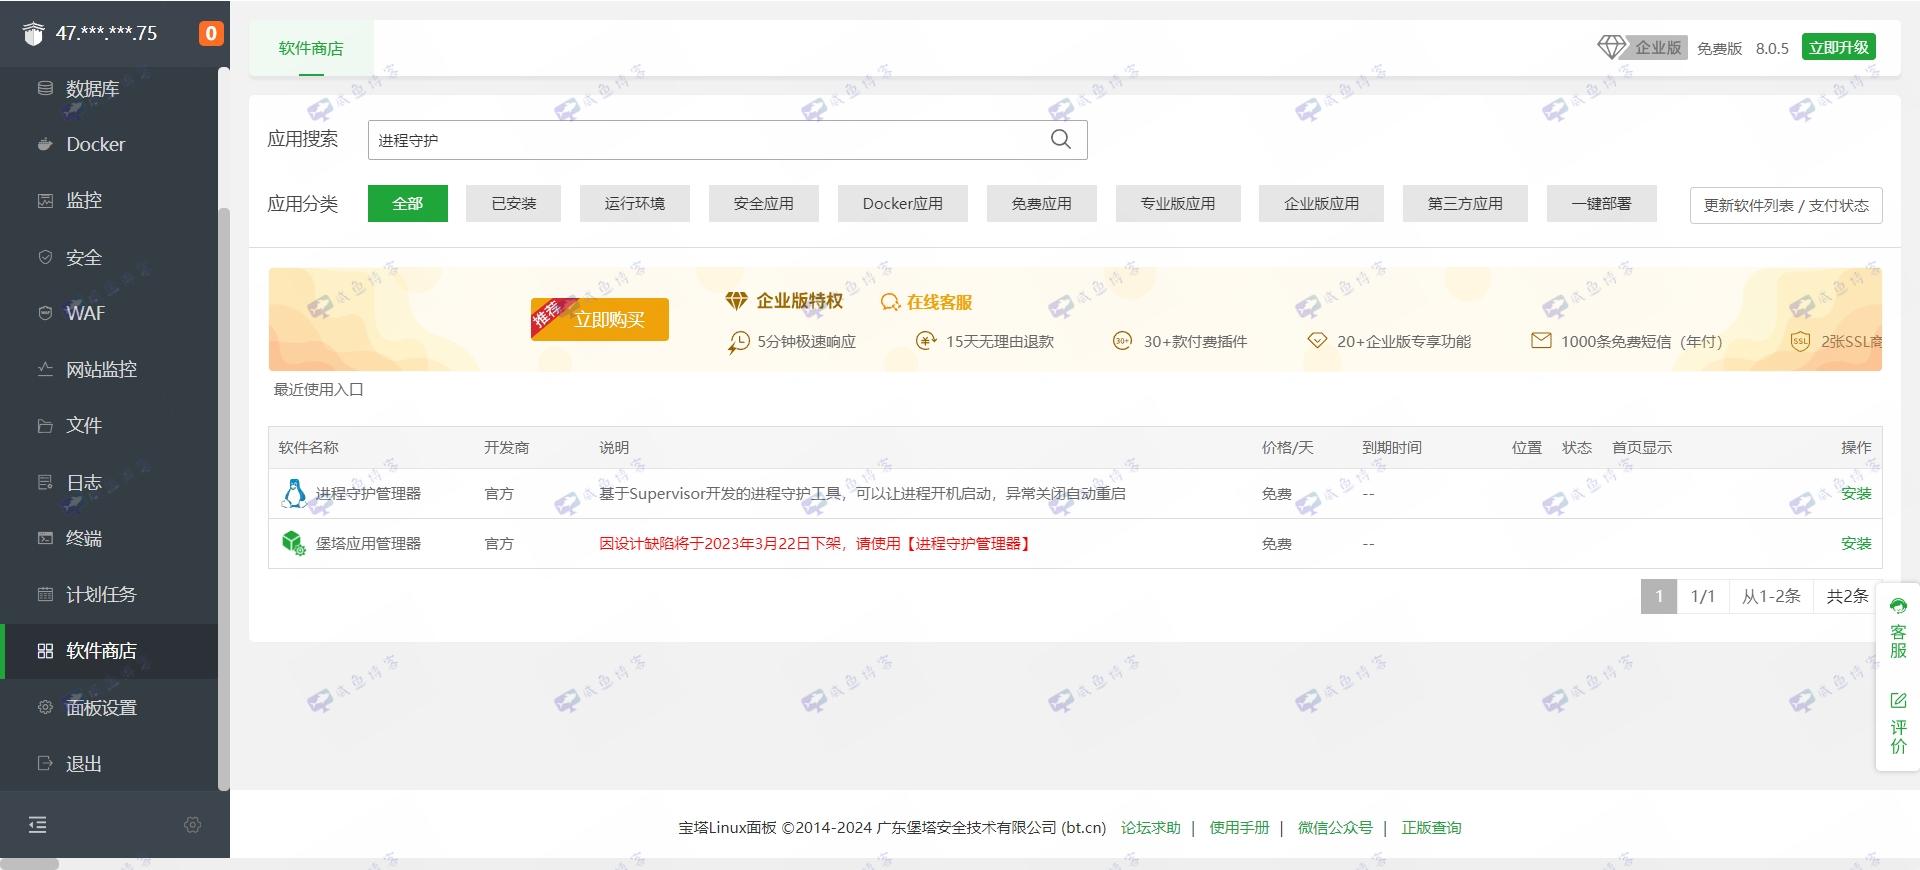This screenshot has height=870, width=1920.
Task: Click the 5分钟极速响应 chat icon
Action: [x=738, y=342]
